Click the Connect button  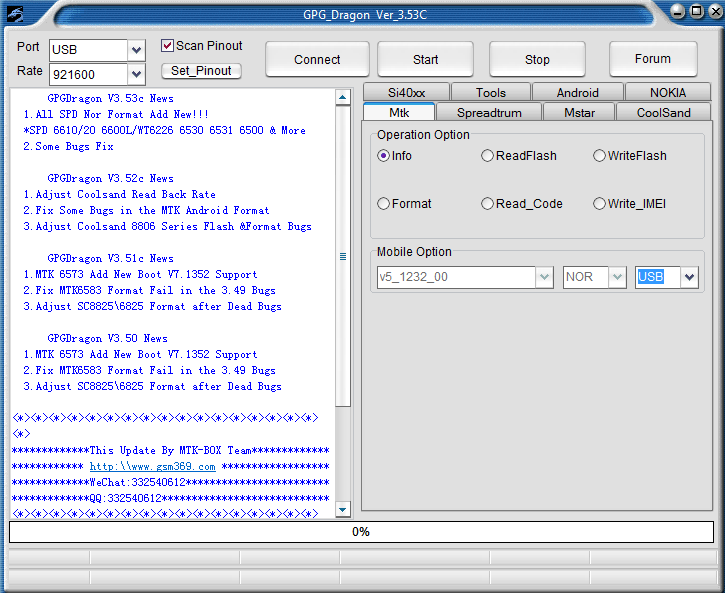click(317, 59)
